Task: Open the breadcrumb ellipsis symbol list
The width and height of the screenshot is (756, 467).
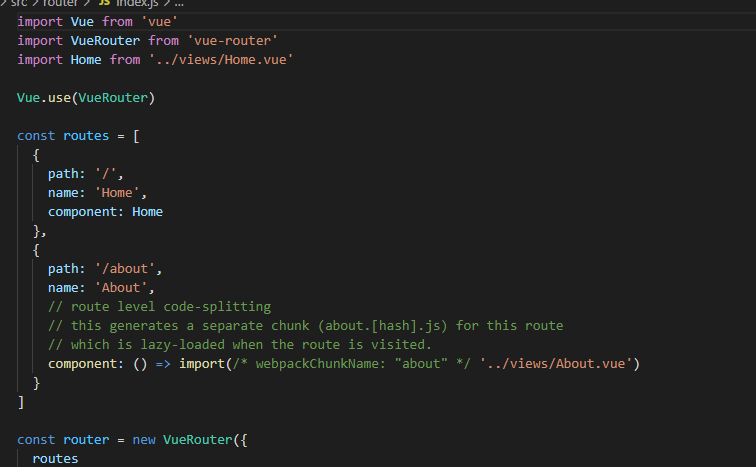Action: 179,4
